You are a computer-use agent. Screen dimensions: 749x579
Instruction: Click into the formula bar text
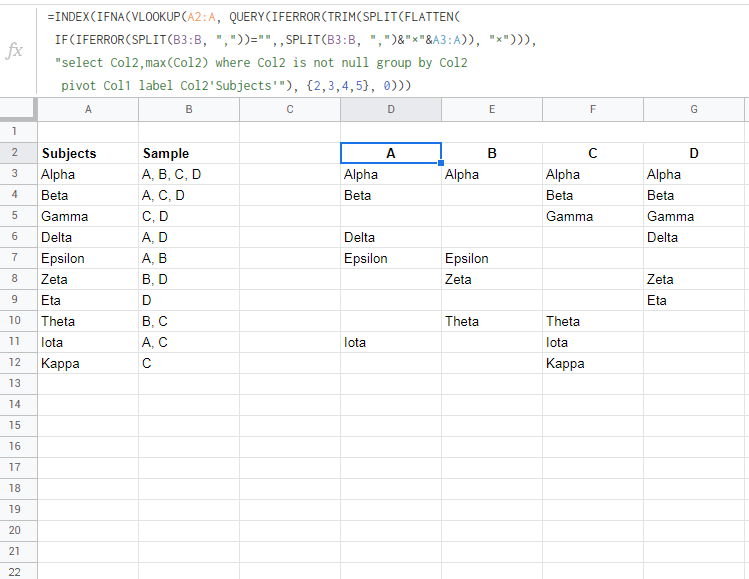click(291, 51)
